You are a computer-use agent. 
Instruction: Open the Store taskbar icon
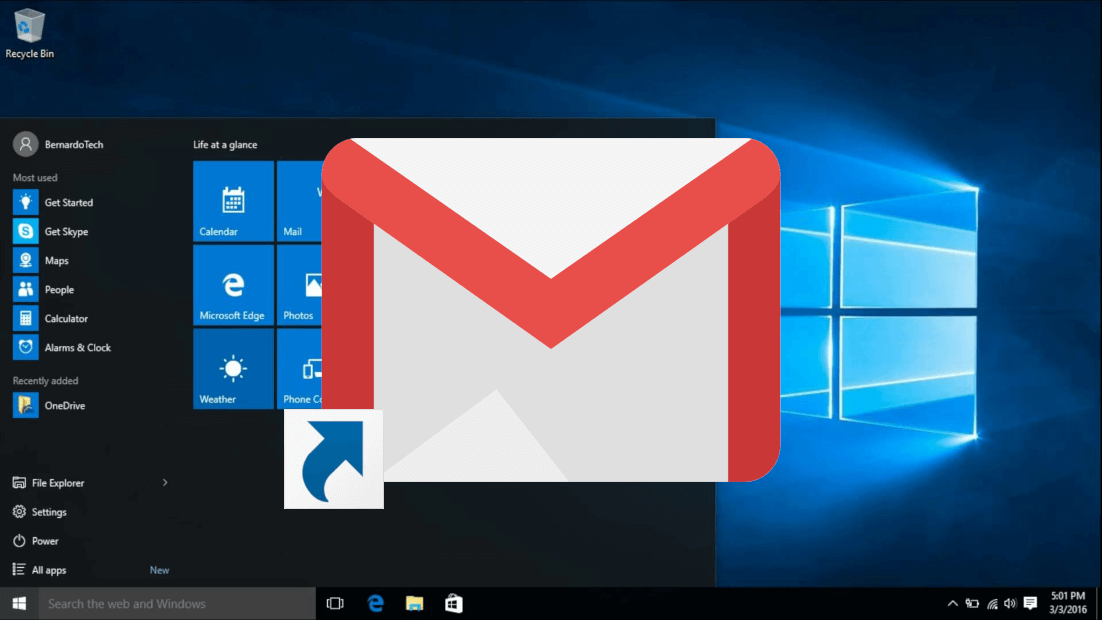454,604
